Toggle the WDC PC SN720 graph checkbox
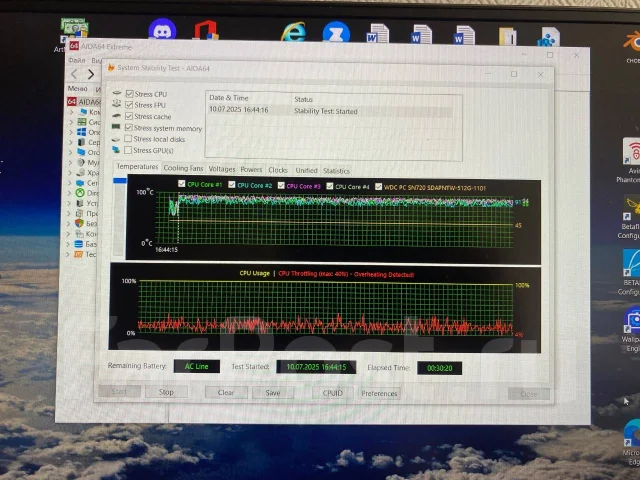Image resolution: width=640 pixels, height=480 pixels. [378, 187]
